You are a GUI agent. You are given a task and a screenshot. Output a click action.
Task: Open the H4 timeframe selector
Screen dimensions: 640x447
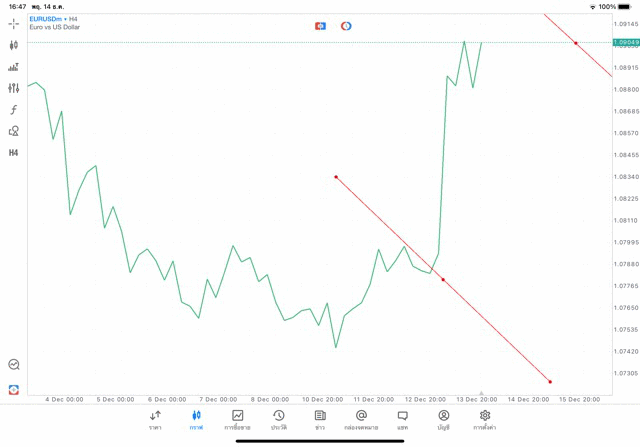(x=14, y=153)
